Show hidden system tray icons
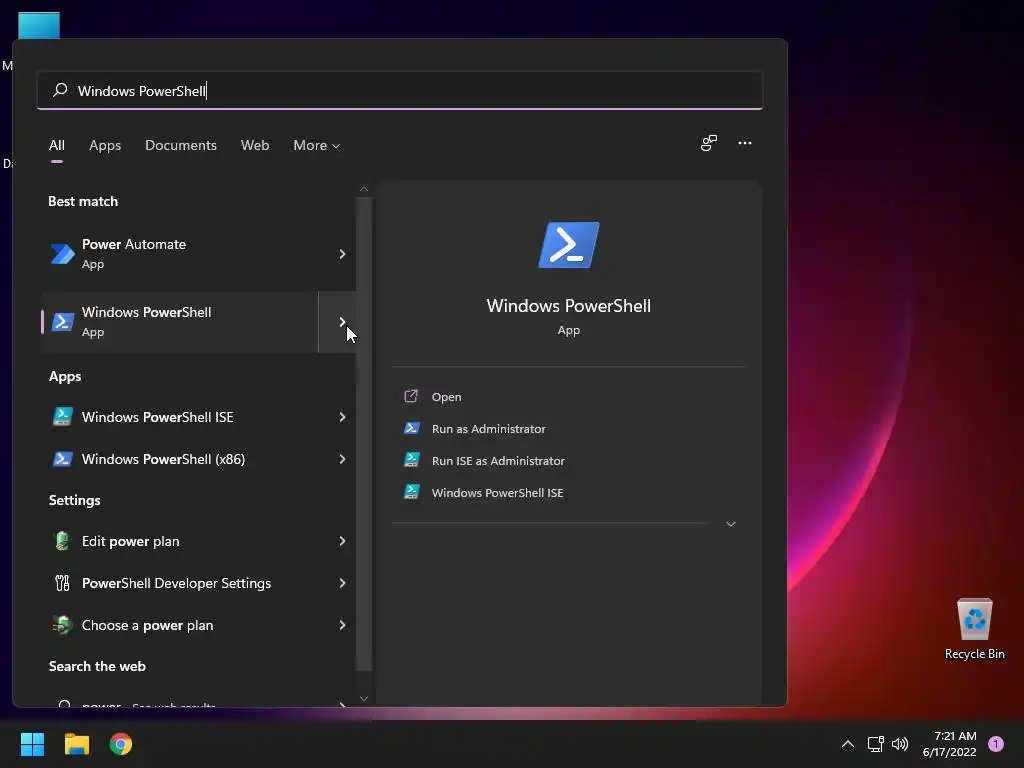This screenshot has height=768, width=1024. coord(848,744)
